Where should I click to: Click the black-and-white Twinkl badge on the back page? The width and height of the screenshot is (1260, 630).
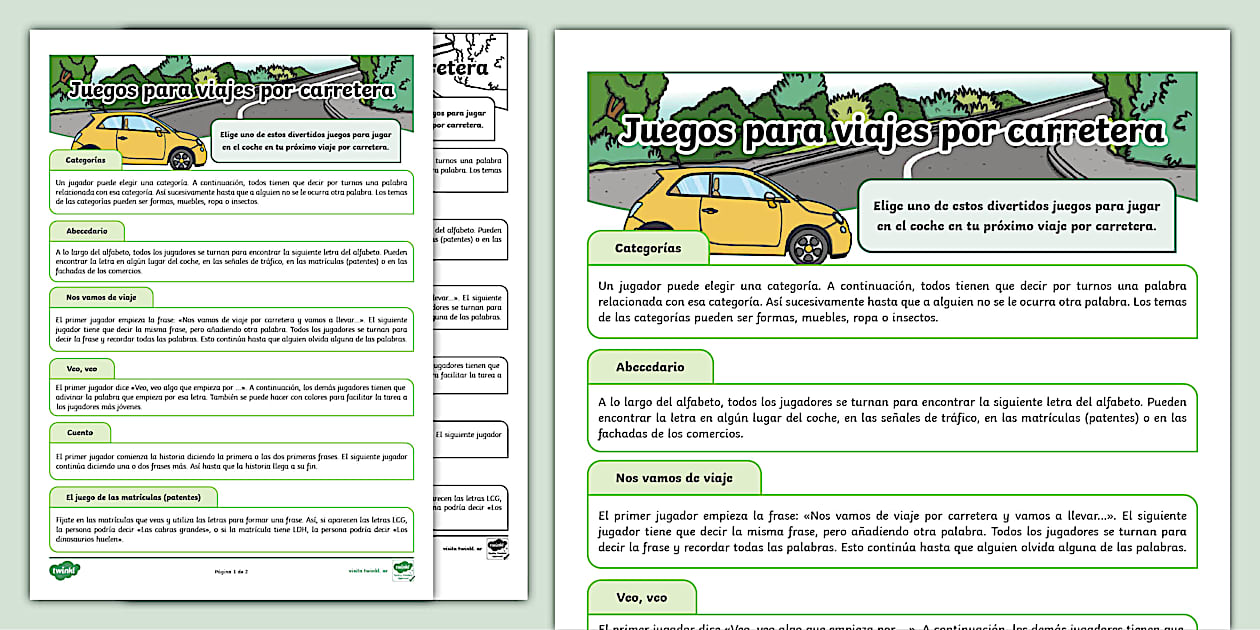coord(497,548)
